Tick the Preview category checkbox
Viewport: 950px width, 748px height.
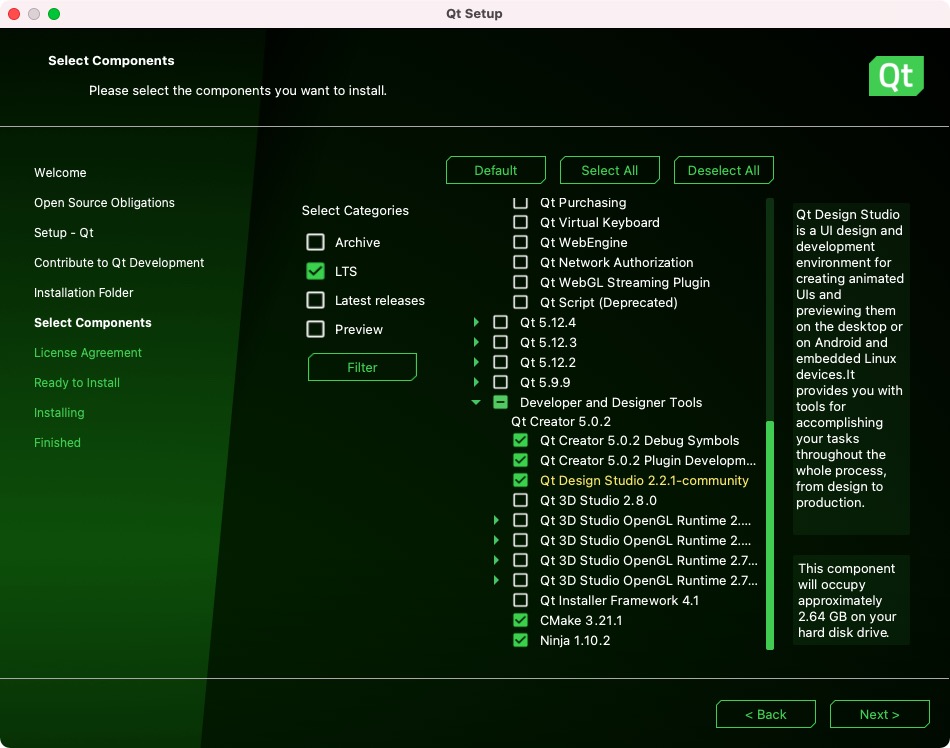316,329
